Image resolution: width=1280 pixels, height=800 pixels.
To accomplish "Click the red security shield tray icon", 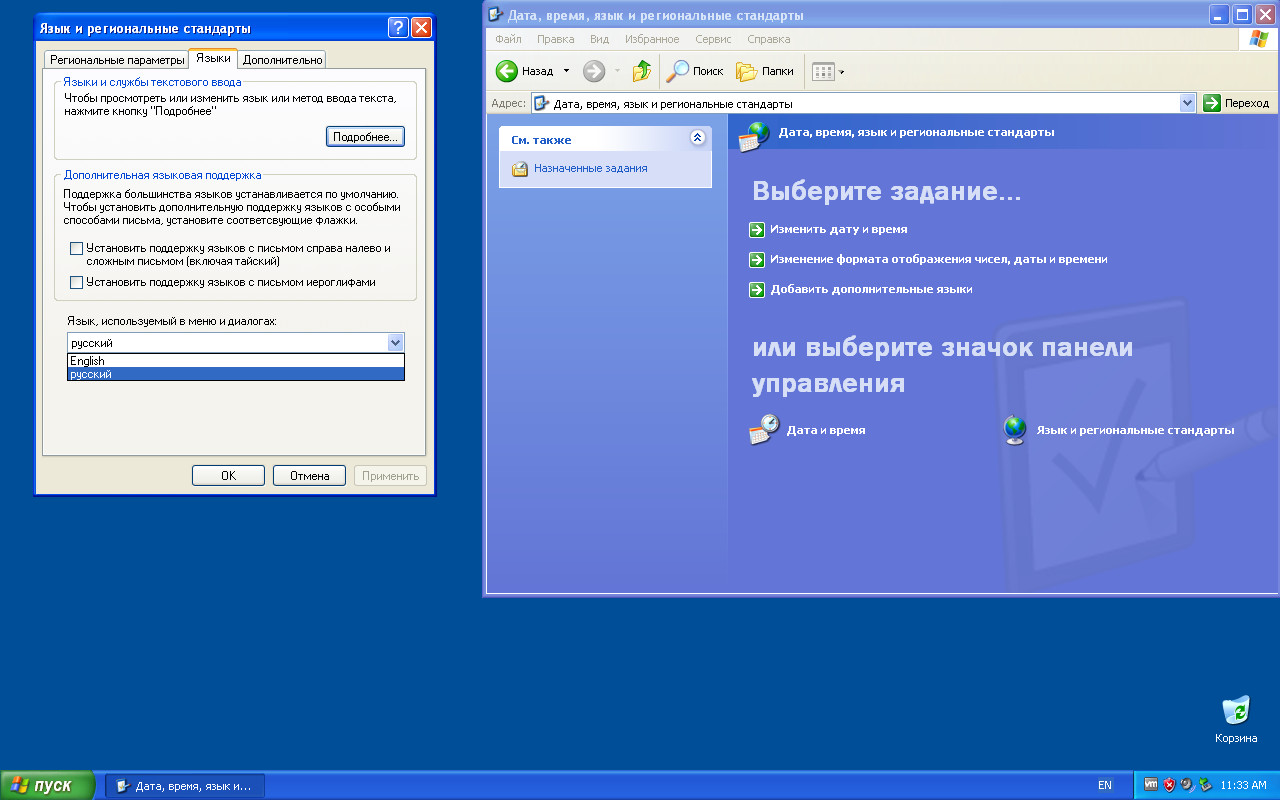I will 1169,785.
